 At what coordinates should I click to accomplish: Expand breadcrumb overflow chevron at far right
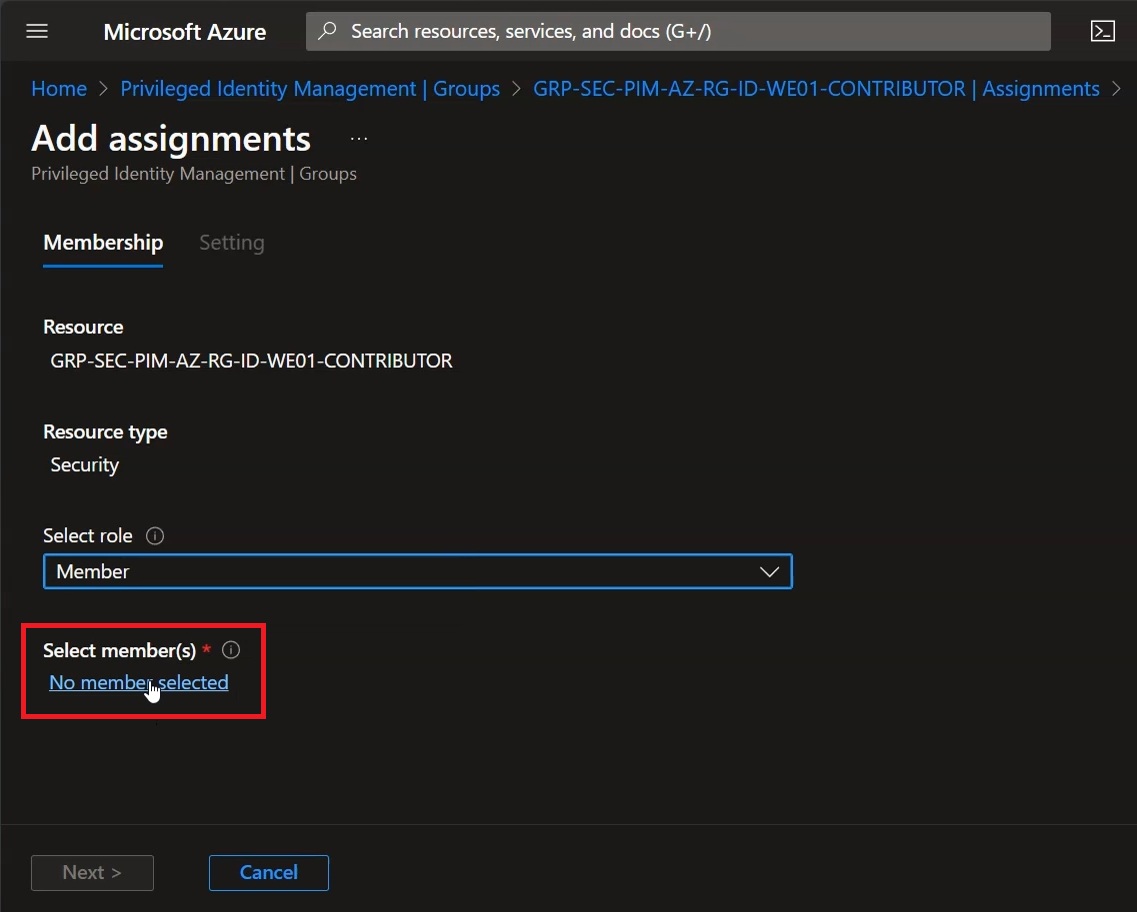pos(1117,88)
